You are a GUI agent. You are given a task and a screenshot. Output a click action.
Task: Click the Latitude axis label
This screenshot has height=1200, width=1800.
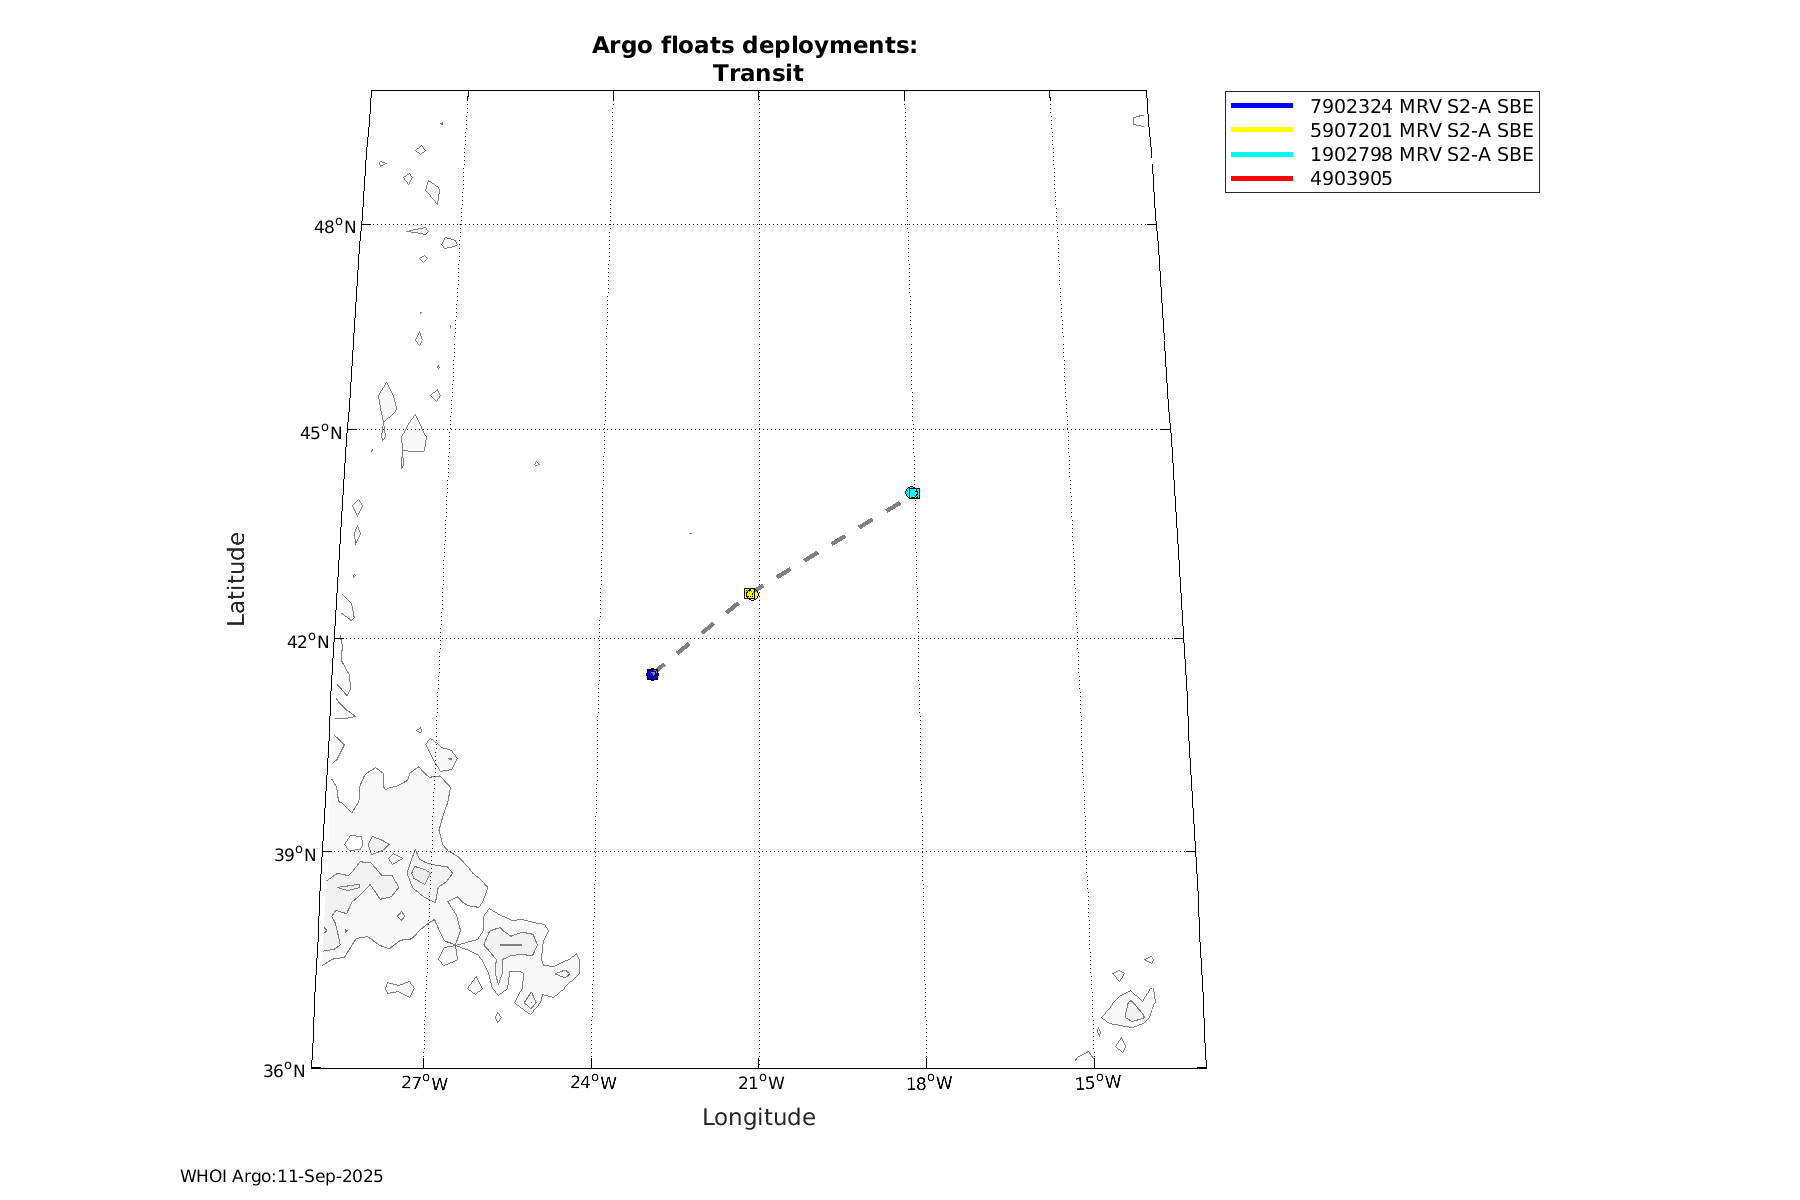point(236,579)
